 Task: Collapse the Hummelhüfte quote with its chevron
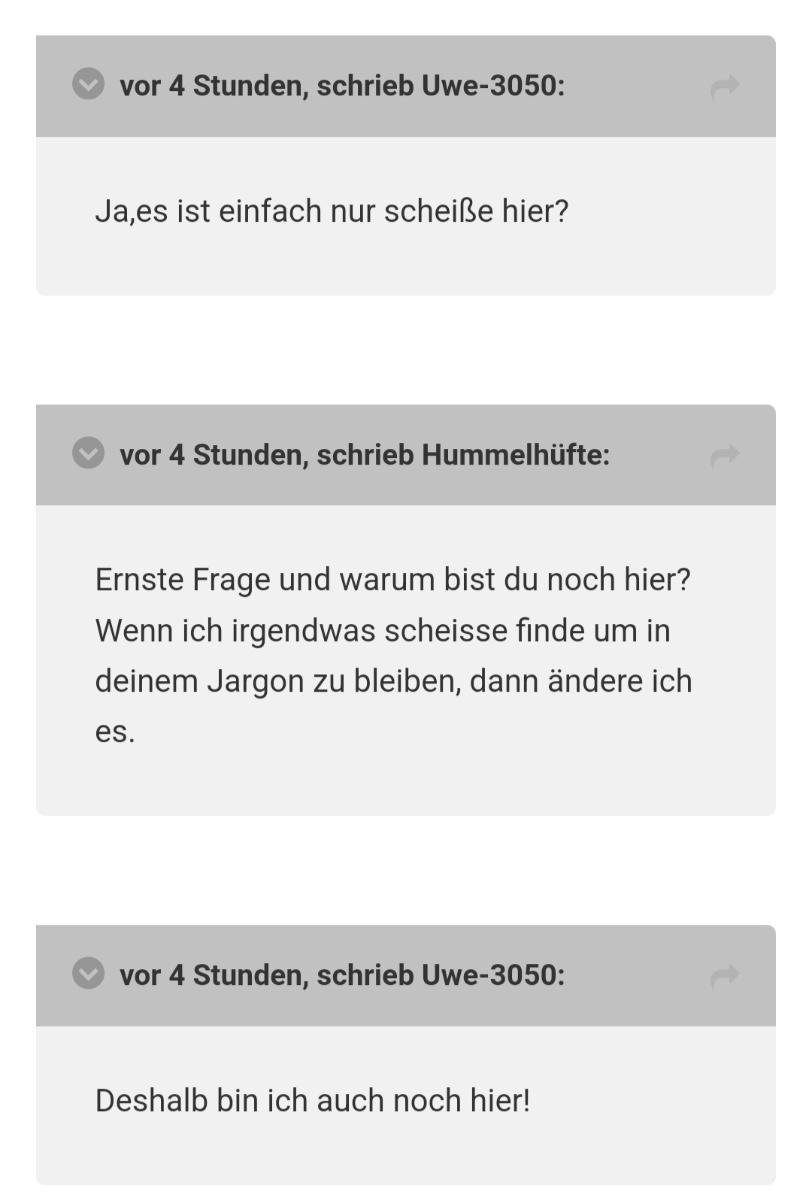pos(88,455)
